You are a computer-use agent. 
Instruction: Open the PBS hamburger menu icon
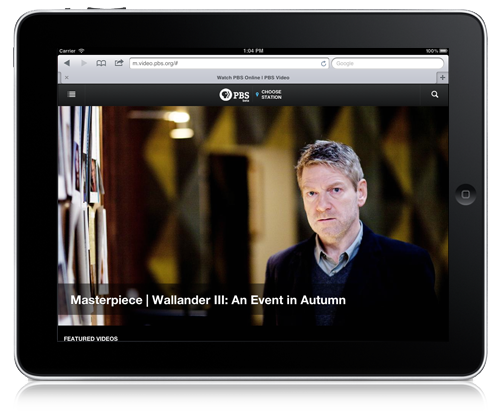coord(72,94)
